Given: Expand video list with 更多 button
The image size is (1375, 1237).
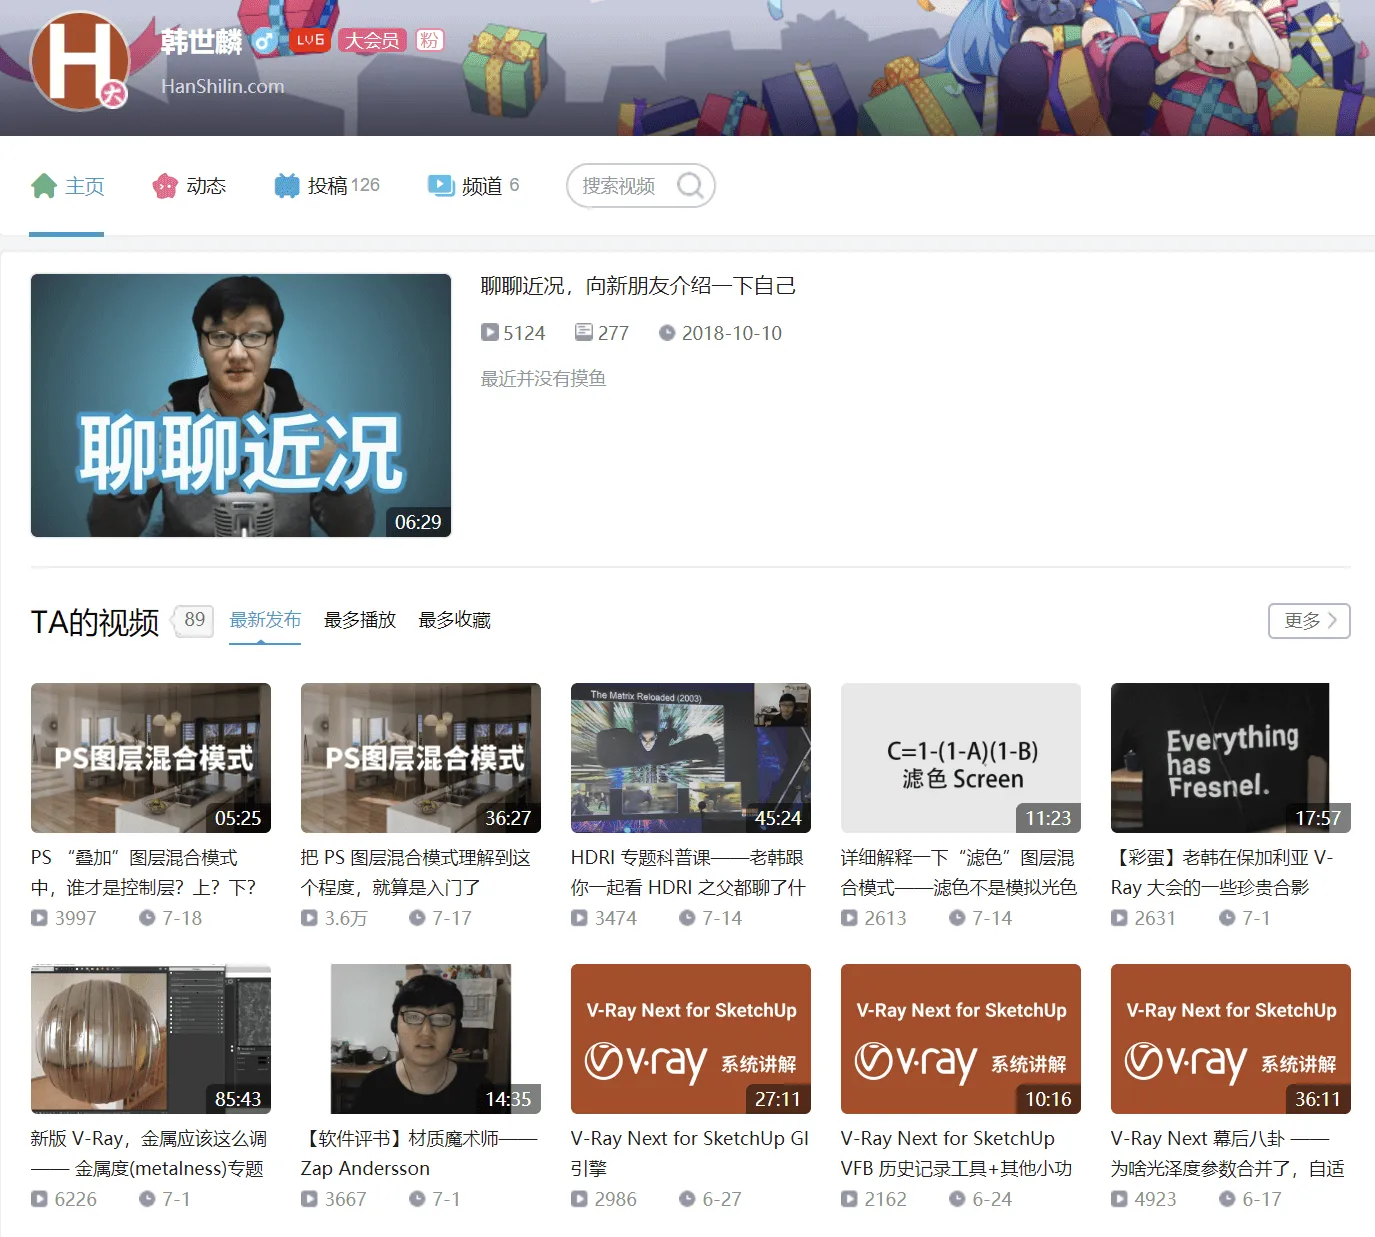Looking at the screenshot, I should pyautogui.click(x=1309, y=621).
